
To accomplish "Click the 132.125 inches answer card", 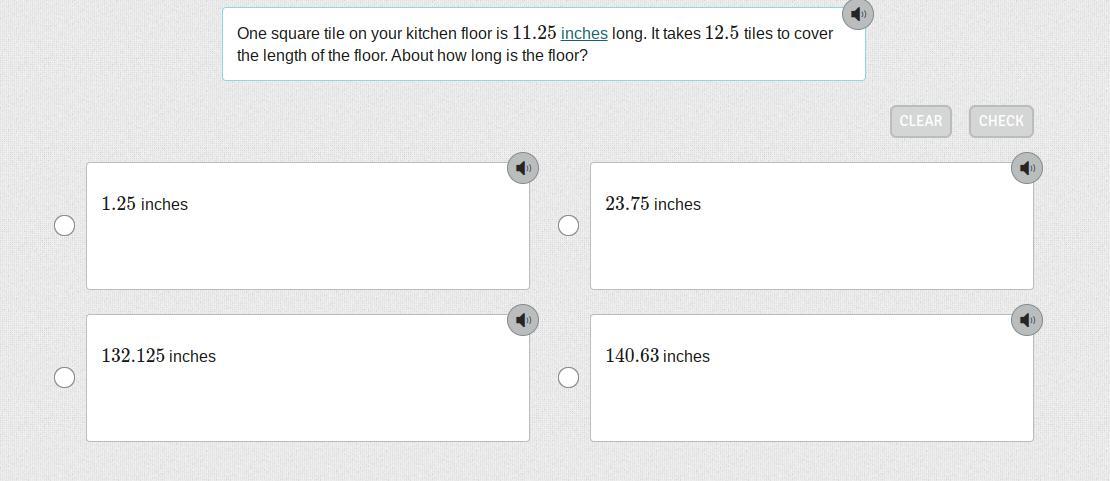I will click(x=308, y=392).
